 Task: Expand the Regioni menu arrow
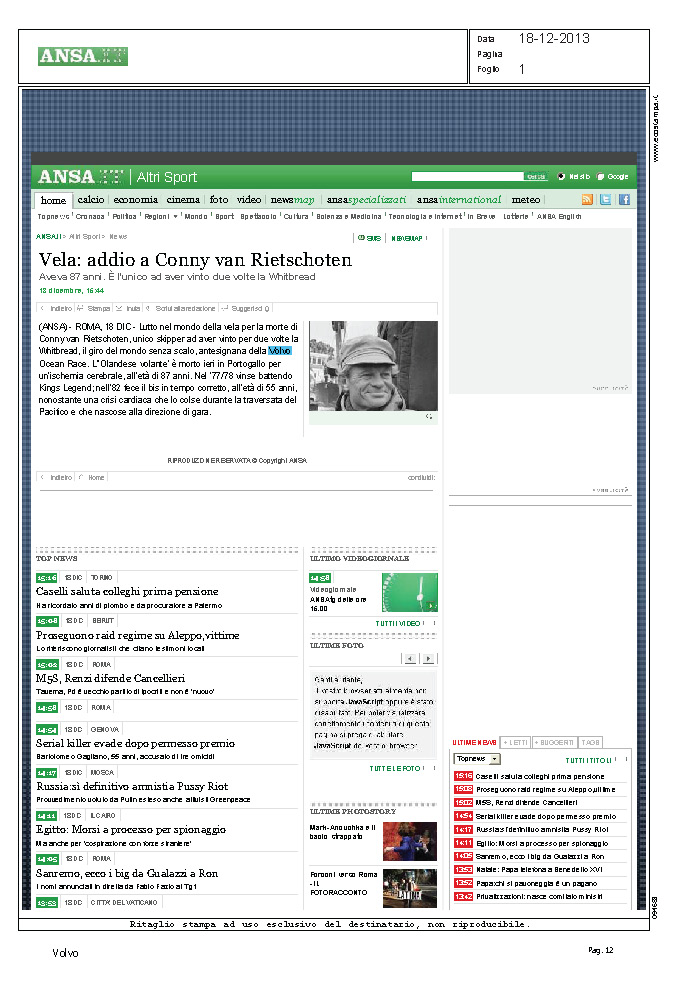click(175, 216)
